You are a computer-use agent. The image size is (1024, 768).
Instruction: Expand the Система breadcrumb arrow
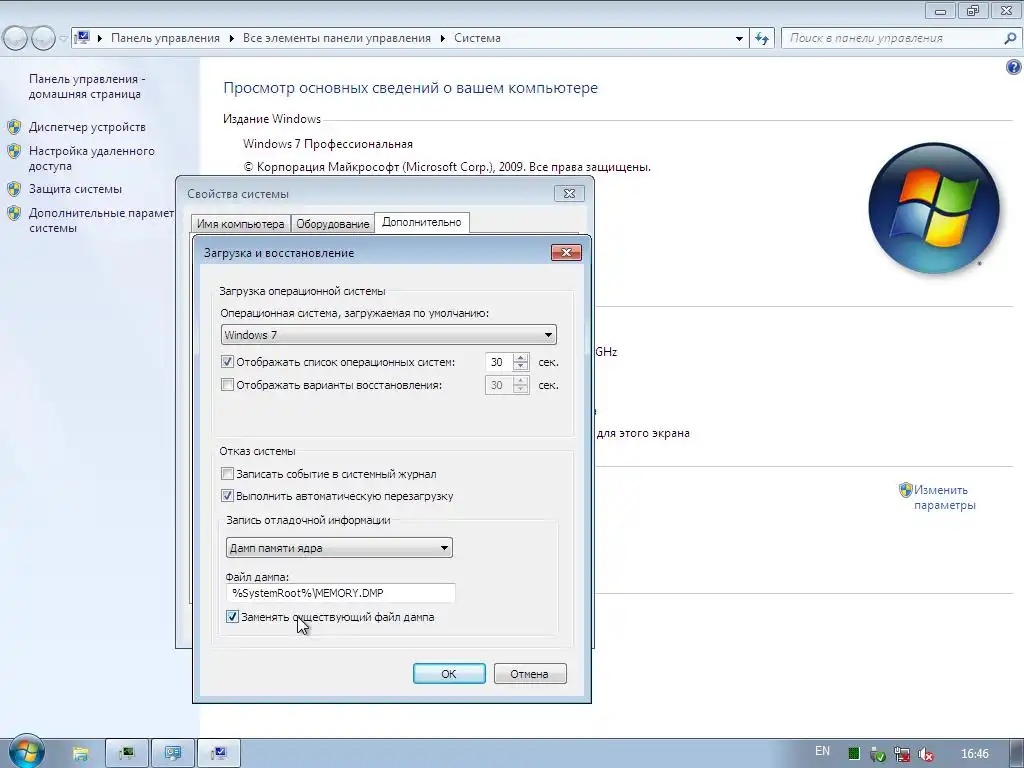click(442, 38)
